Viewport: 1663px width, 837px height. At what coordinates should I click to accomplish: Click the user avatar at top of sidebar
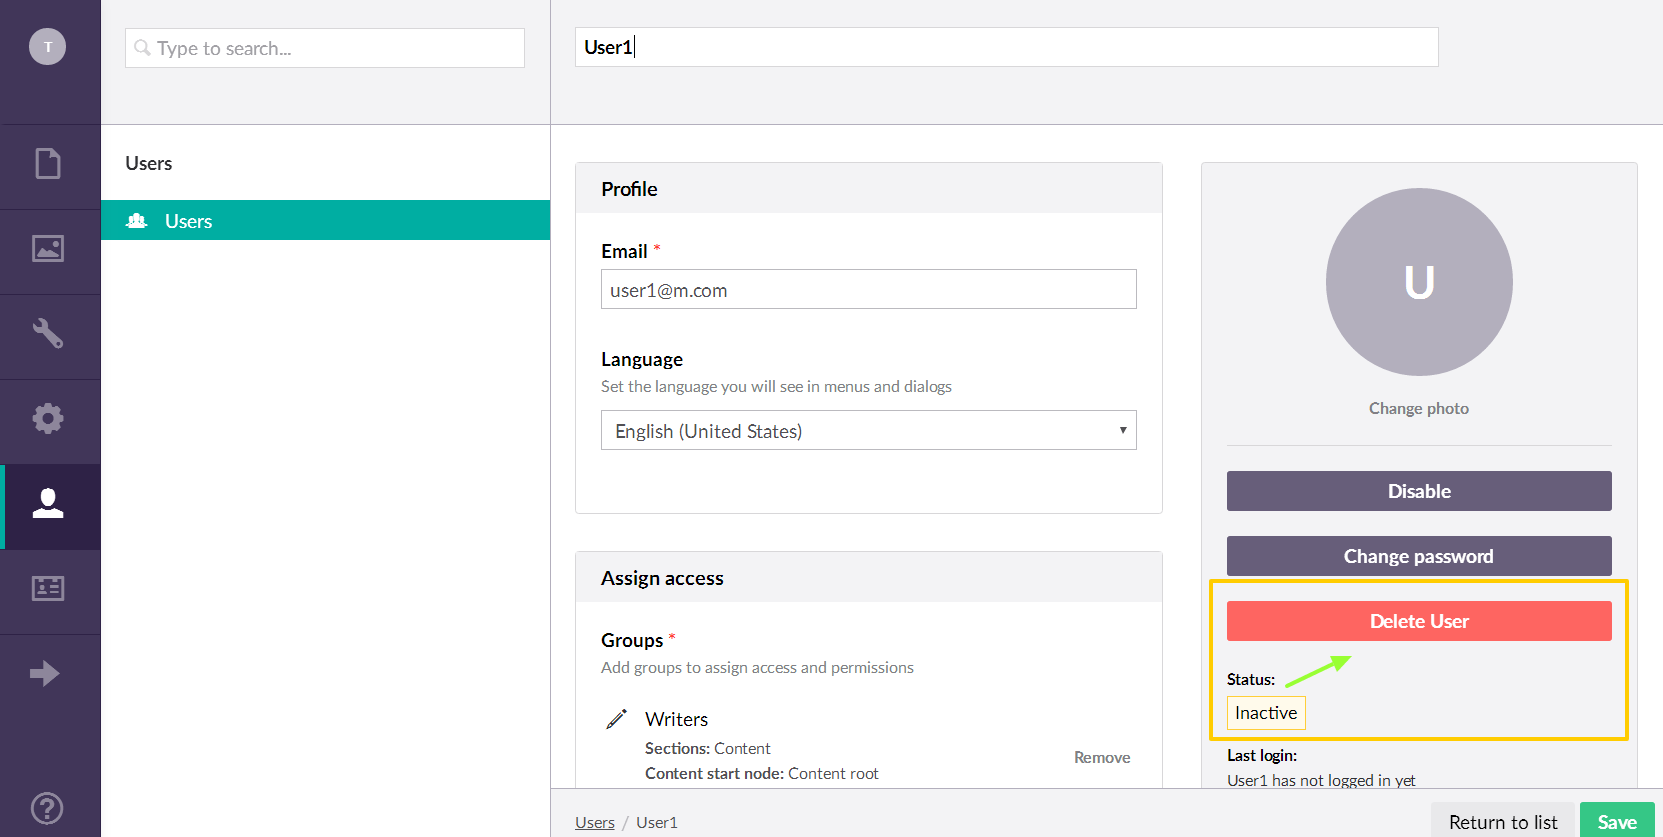coord(47,47)
